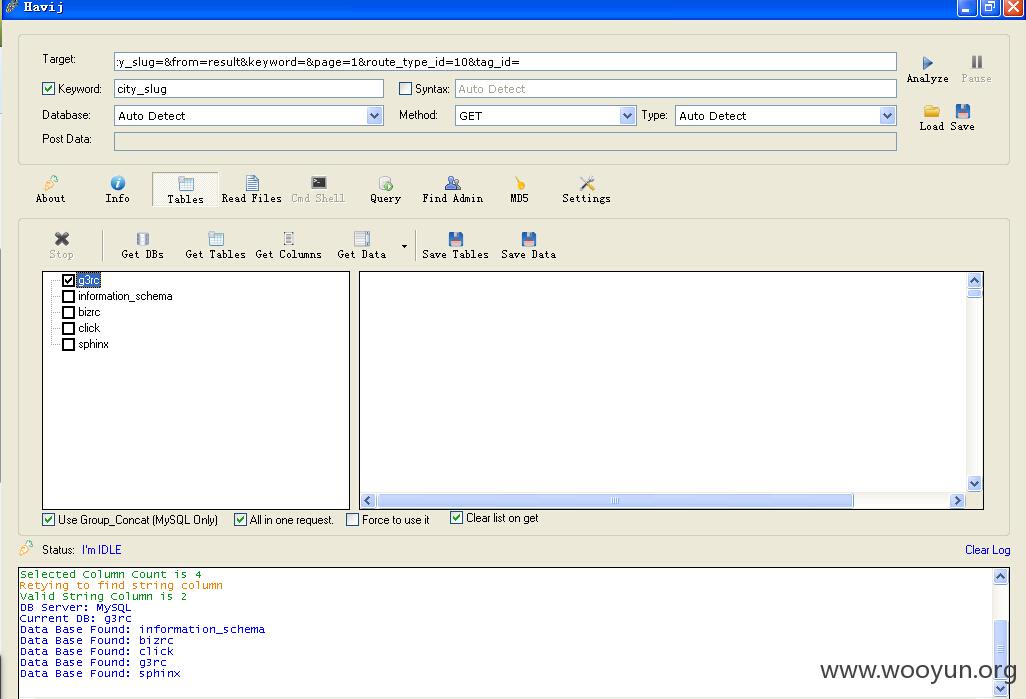Click the log panel vertical scrollbar thumb

[1000, 649]
